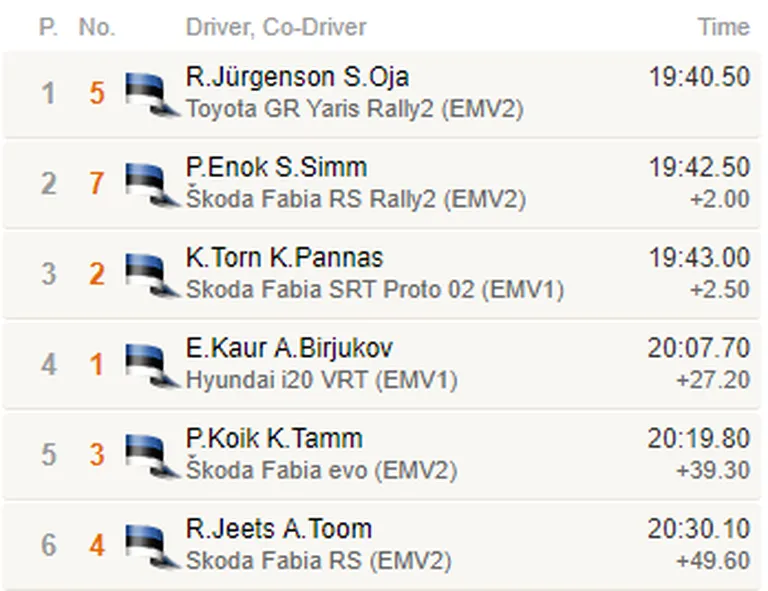
Task: Select the R.Jürgenson S.Oja driver names
Action: tap(297, 78)
